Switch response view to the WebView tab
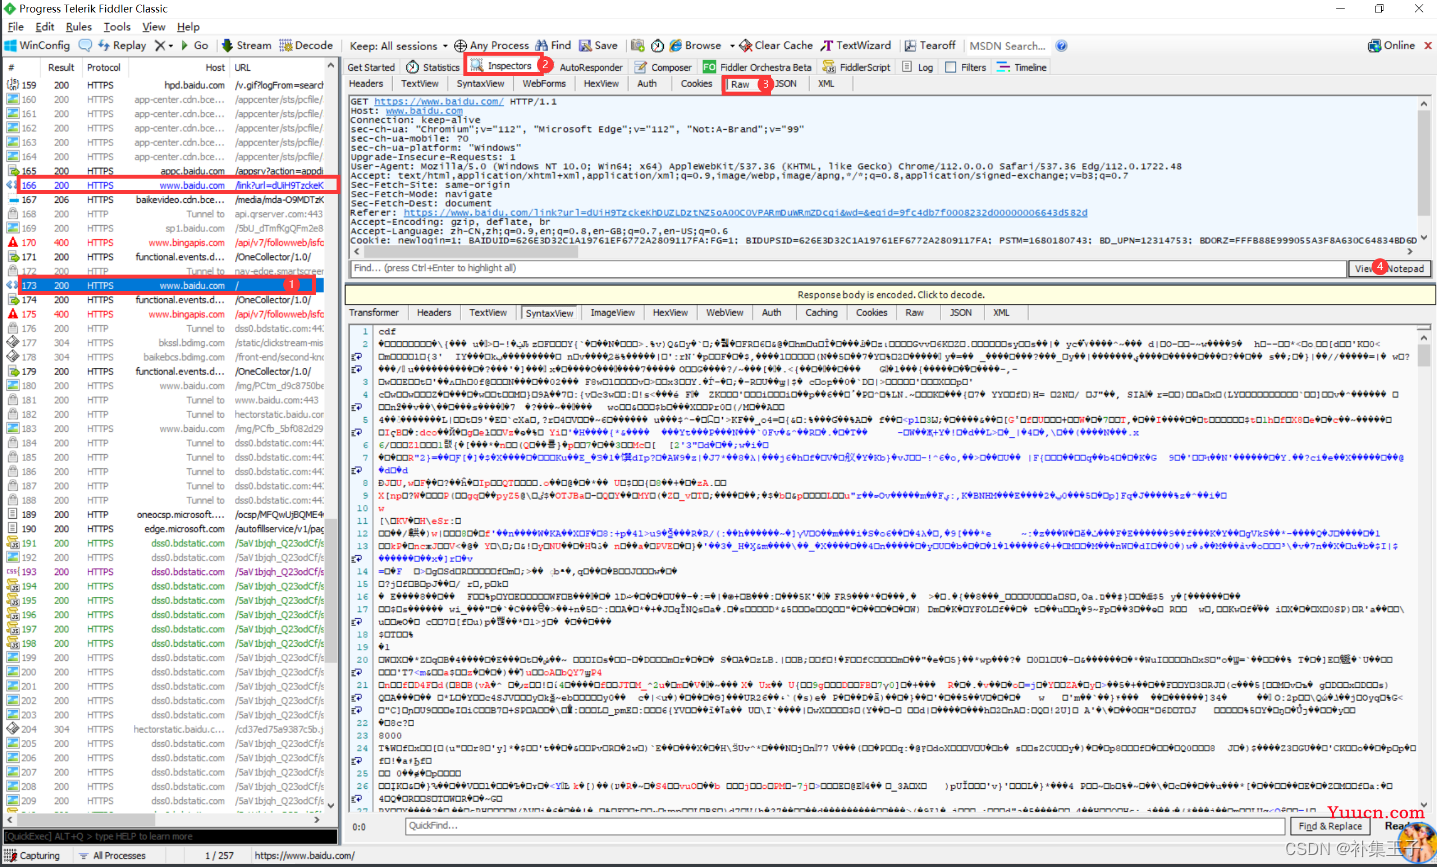This screenshot has height=867, width=1437. (724, 313)
